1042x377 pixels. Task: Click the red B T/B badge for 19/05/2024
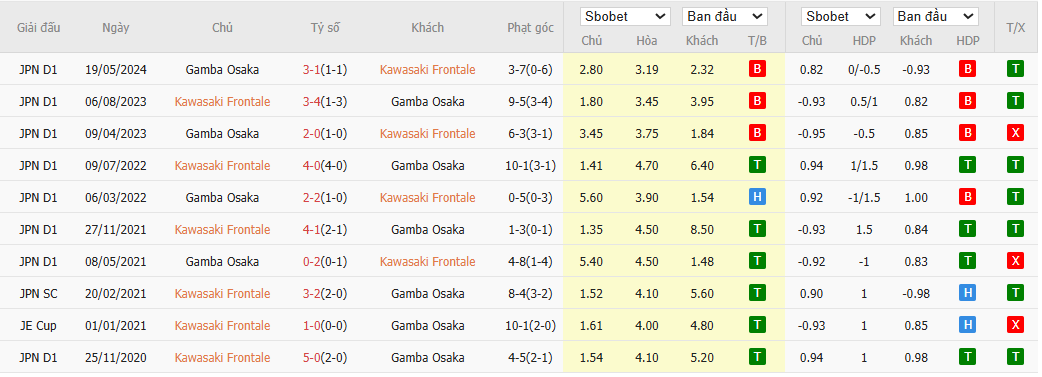(x=757, y=69)
